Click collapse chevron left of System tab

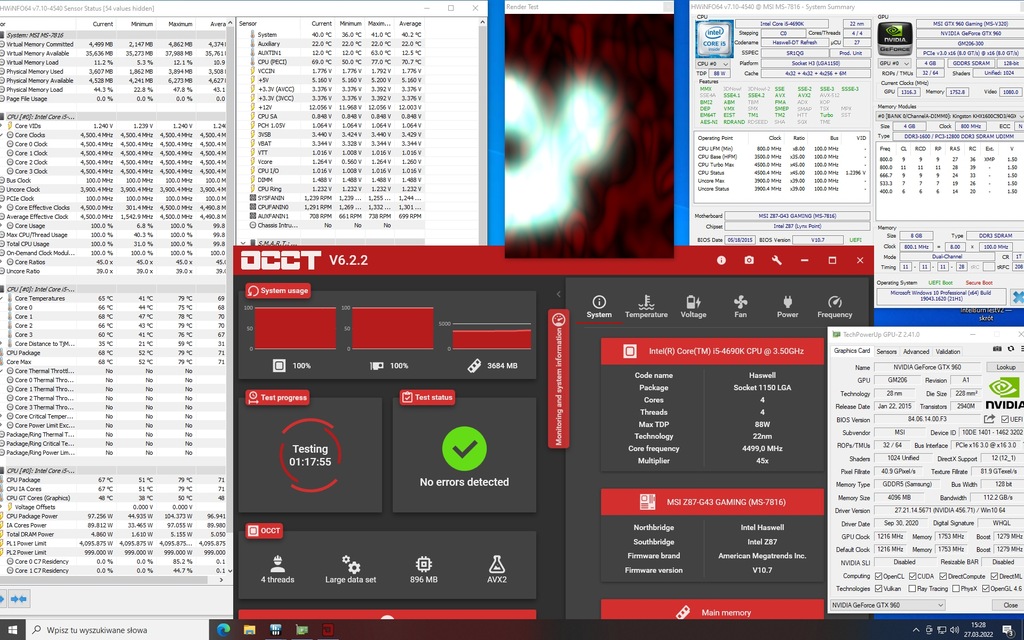[558, 295]
